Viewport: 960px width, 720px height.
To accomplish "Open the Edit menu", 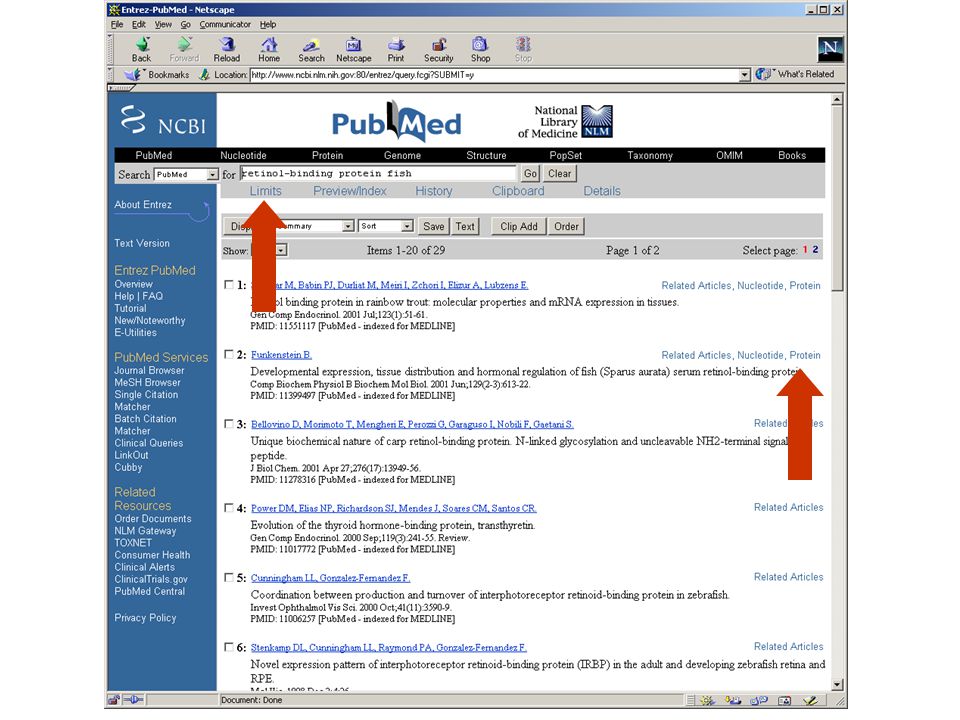I will pyautogui.click(x=139, y=24).
